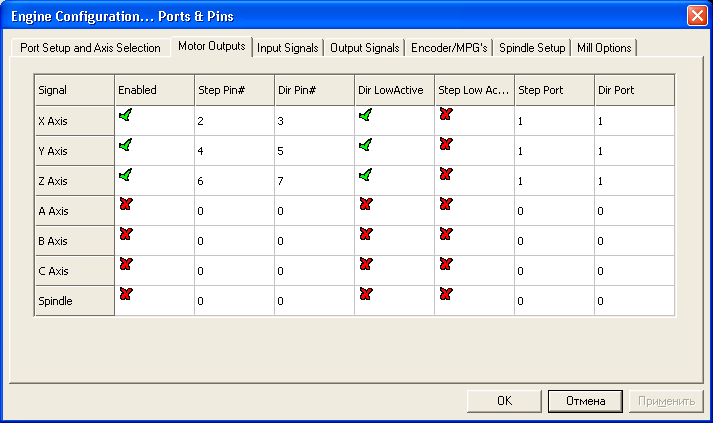Toggle the X Axis Enabled green checkmark
The image size is (715, 426).
tap(125, 115)
